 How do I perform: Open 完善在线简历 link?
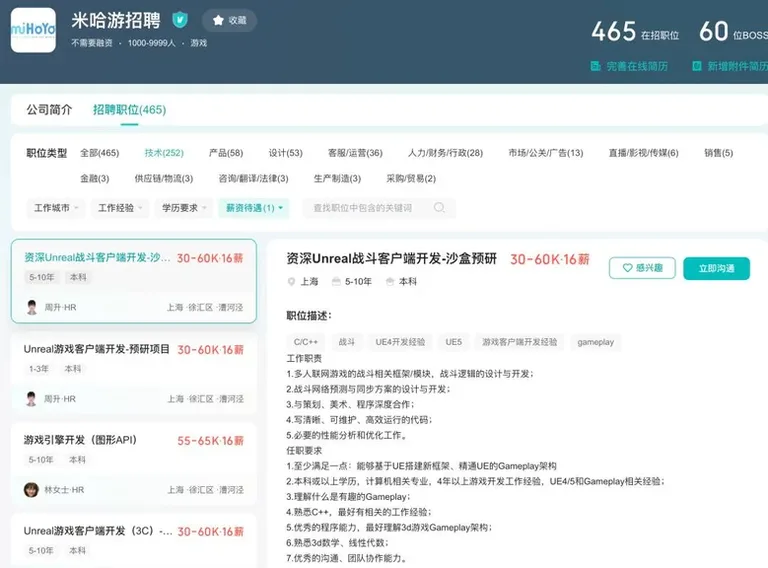(629, 66)
